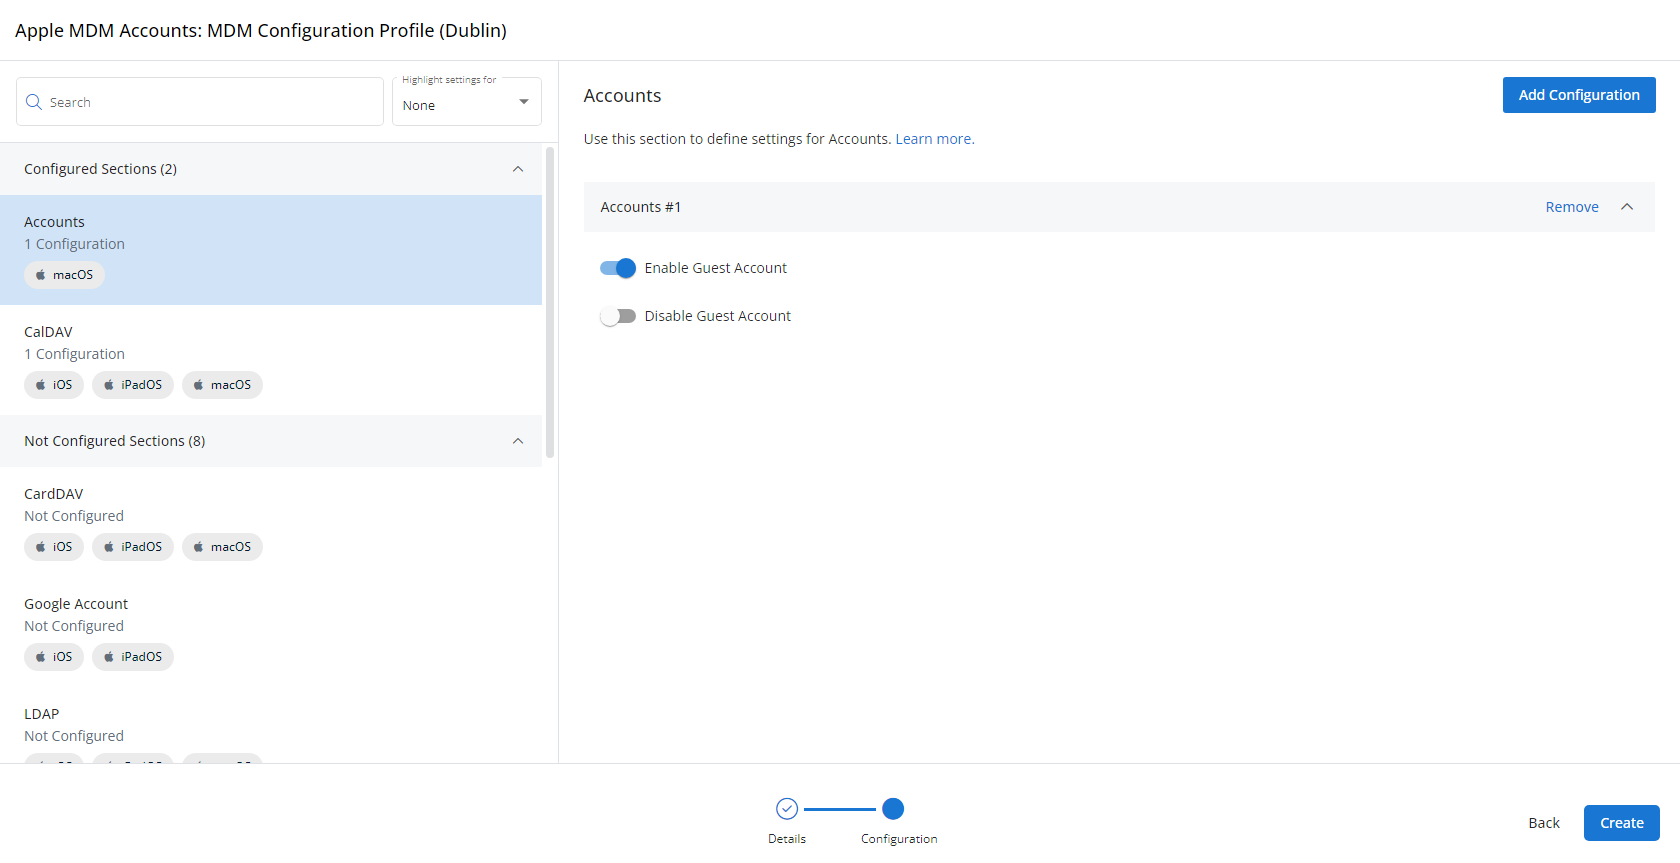Open the Highlight settings for dropdown
The width and height of the screenshot is (1680, 863).
[x=466, y=103]
